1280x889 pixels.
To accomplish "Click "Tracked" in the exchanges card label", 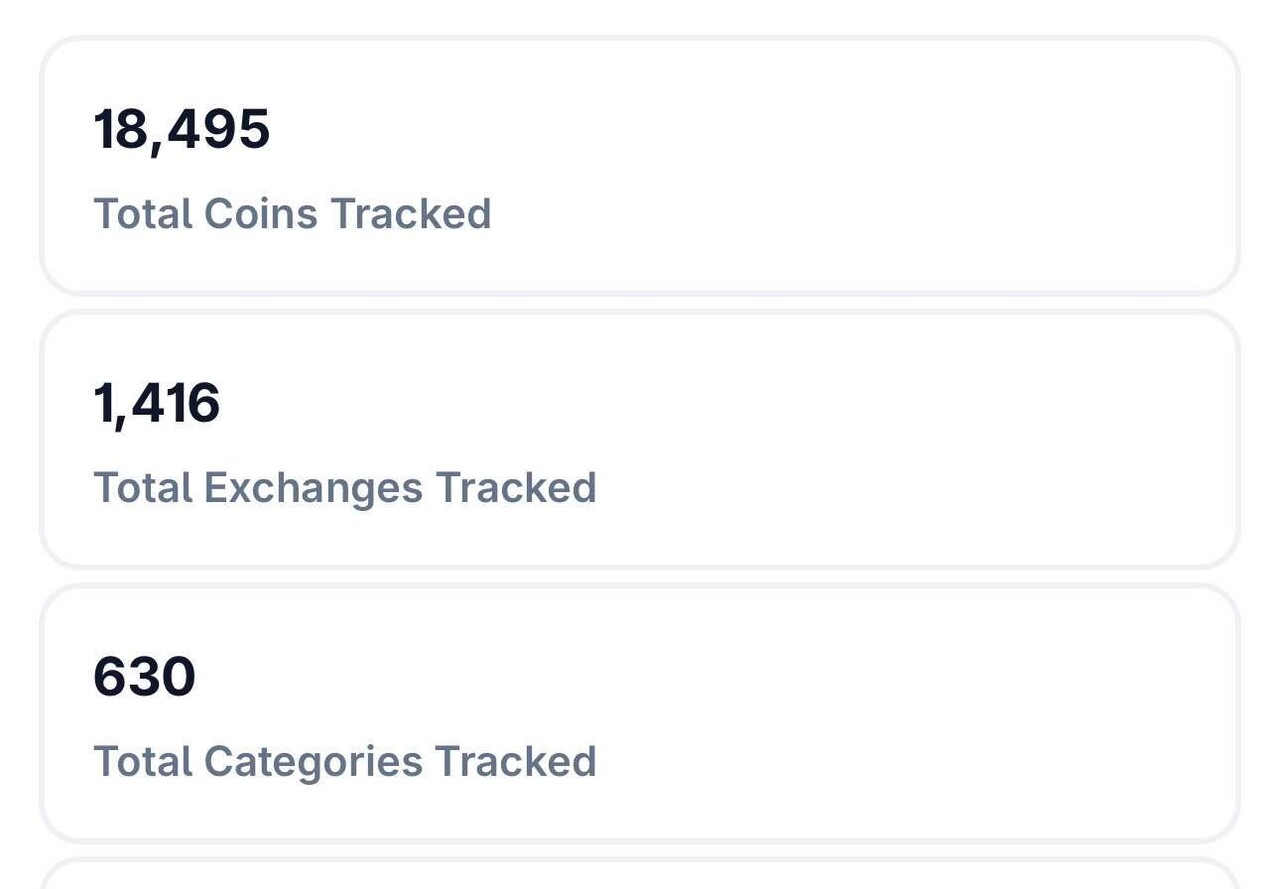I will tap(515, 488).
